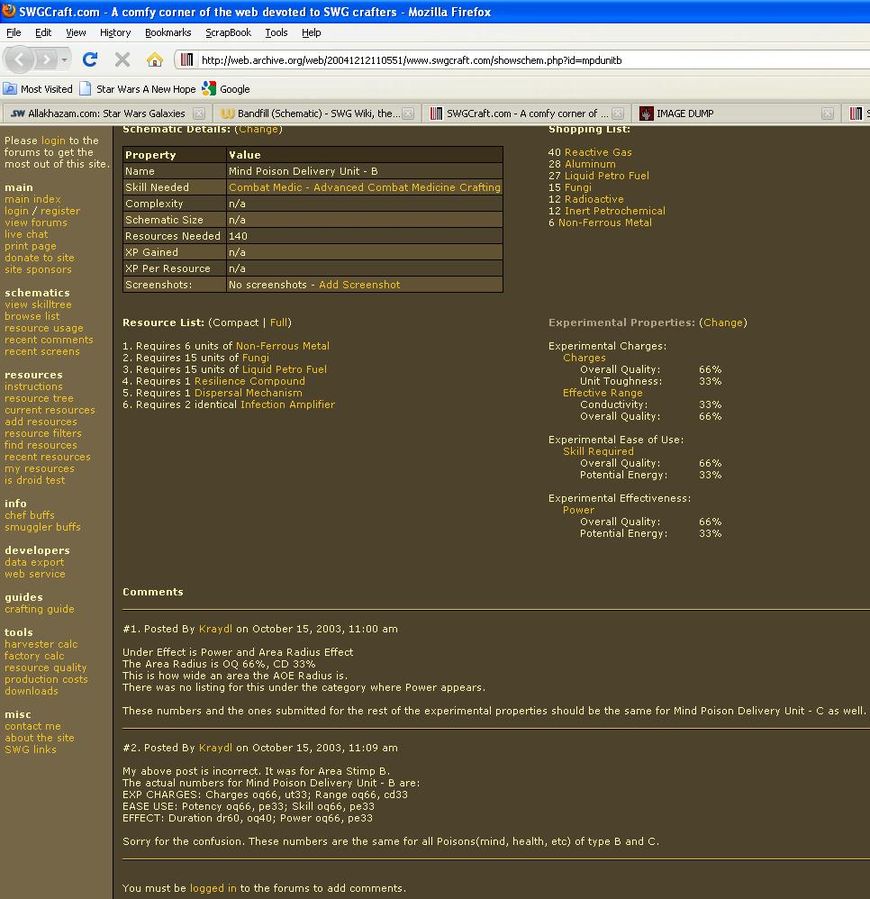Viewport: 870px width, 899px height.
Task: Reload the current page
Action: tap(90, 60)
